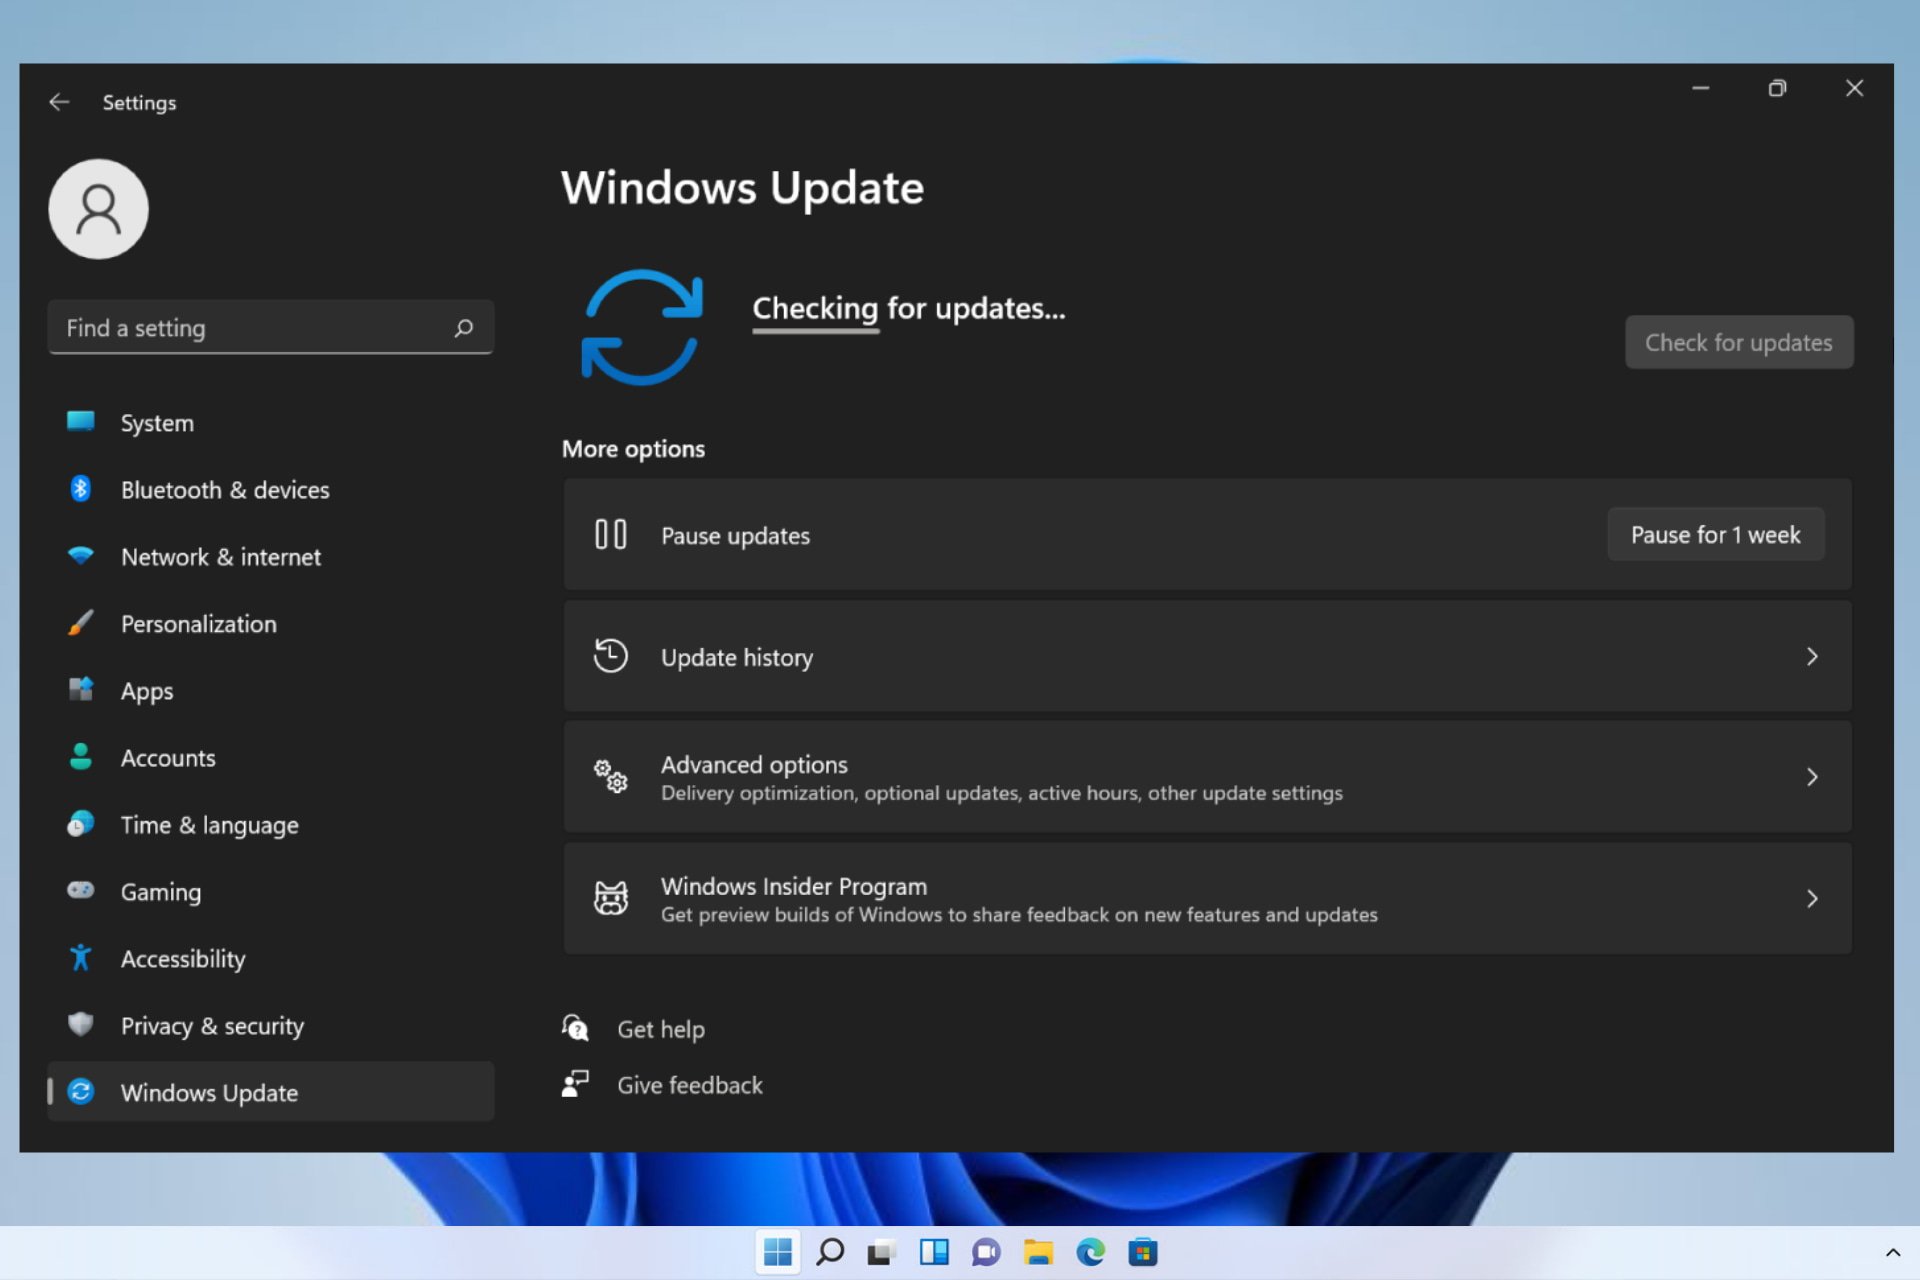The image size is (1920, 1280).
Task: Open Privacy & security settings
Action: click(211, 1024)
